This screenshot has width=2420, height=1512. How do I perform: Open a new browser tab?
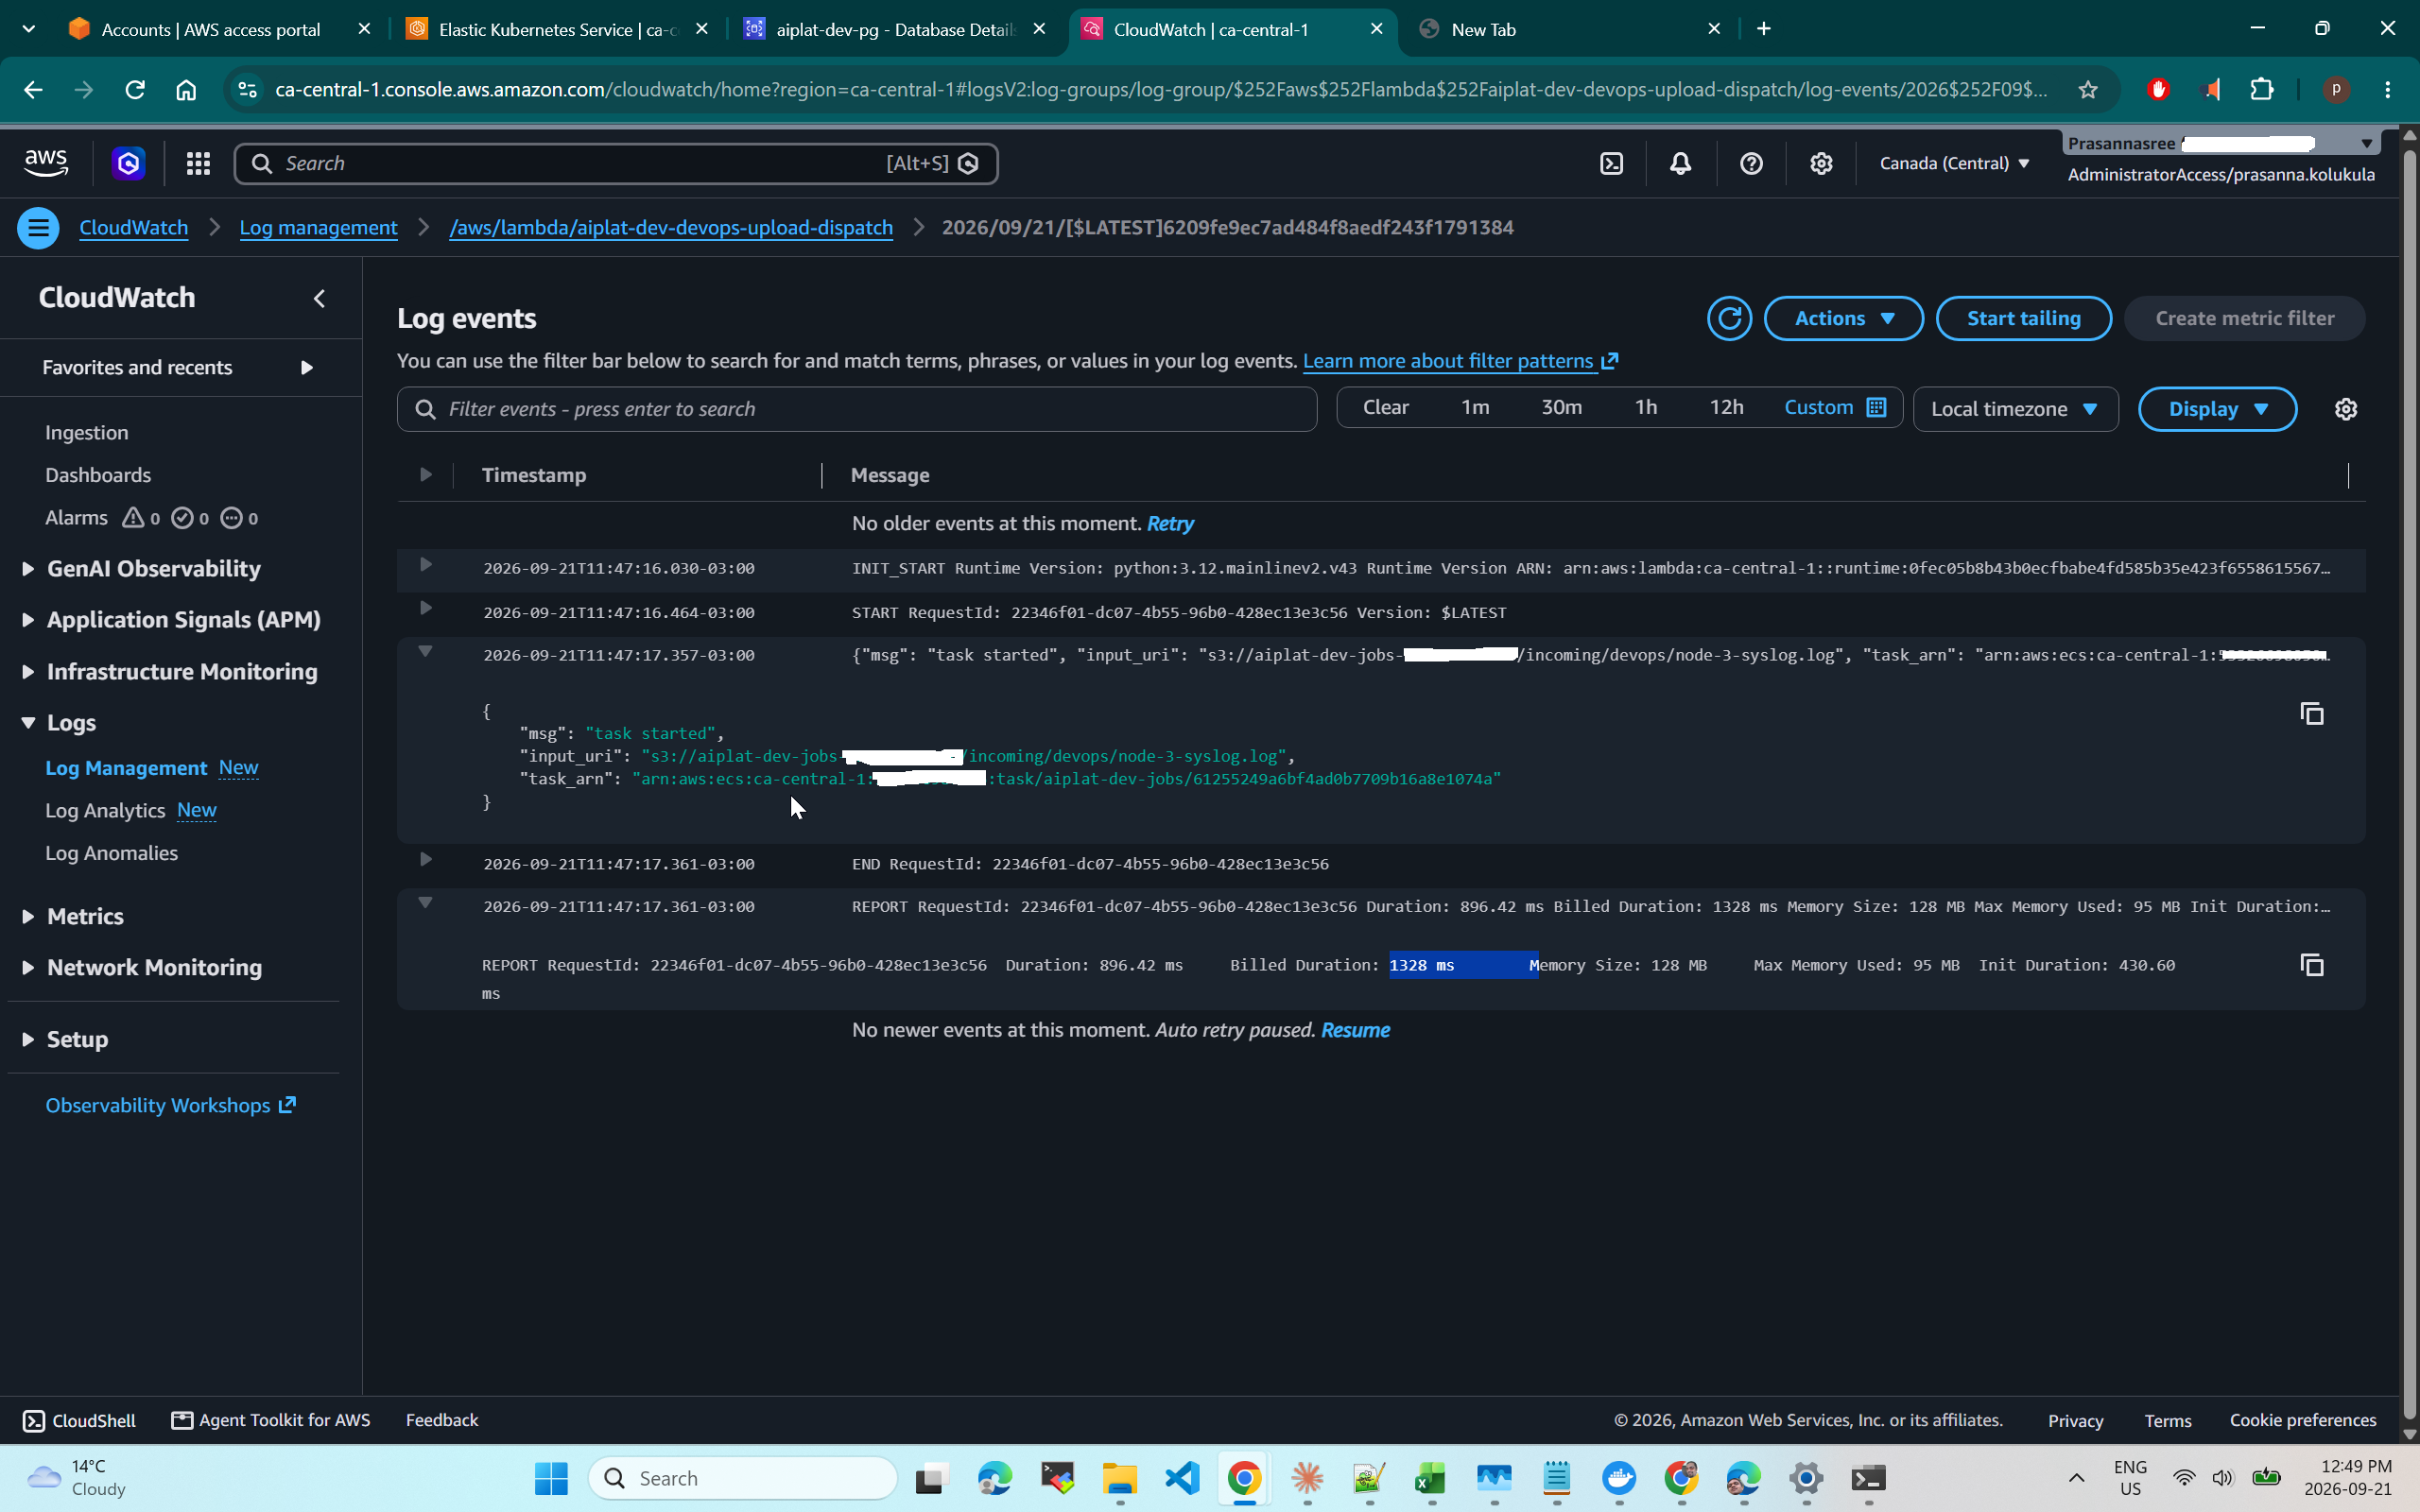[x=1764, y=29]
